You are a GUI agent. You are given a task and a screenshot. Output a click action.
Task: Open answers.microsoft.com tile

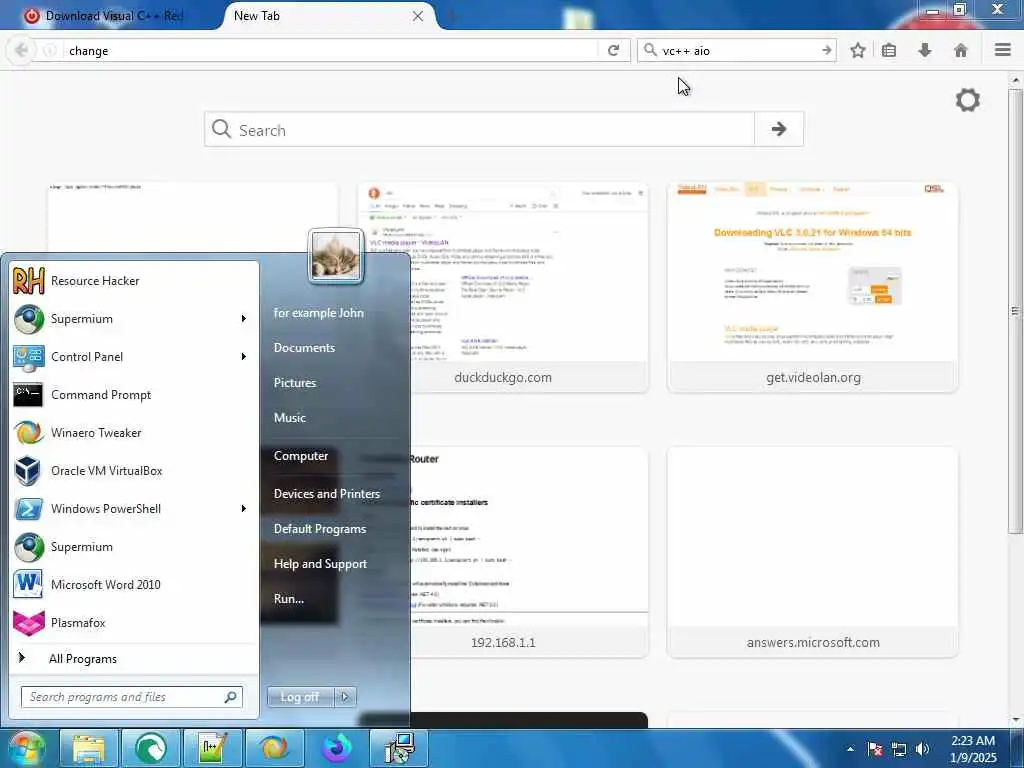813,552
